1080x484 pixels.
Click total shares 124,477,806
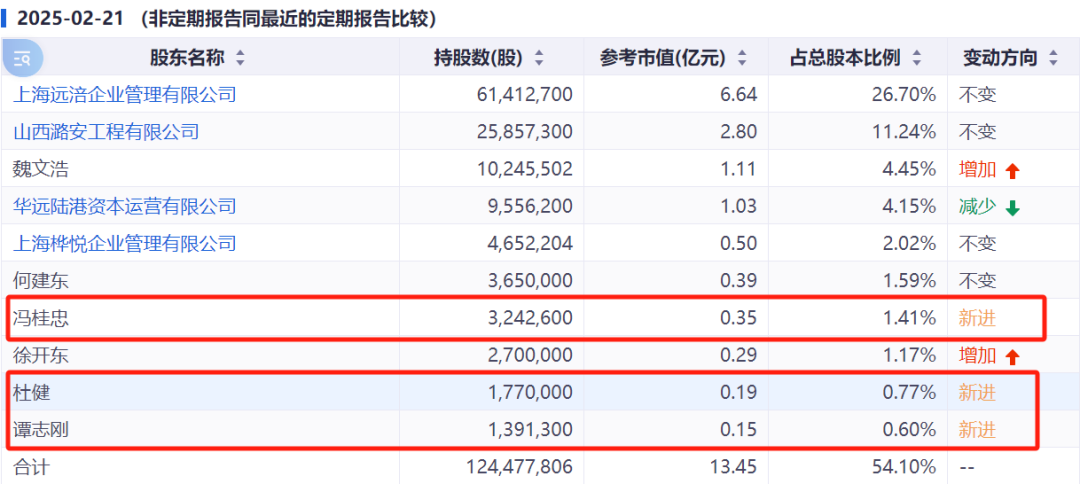[518, 467]
